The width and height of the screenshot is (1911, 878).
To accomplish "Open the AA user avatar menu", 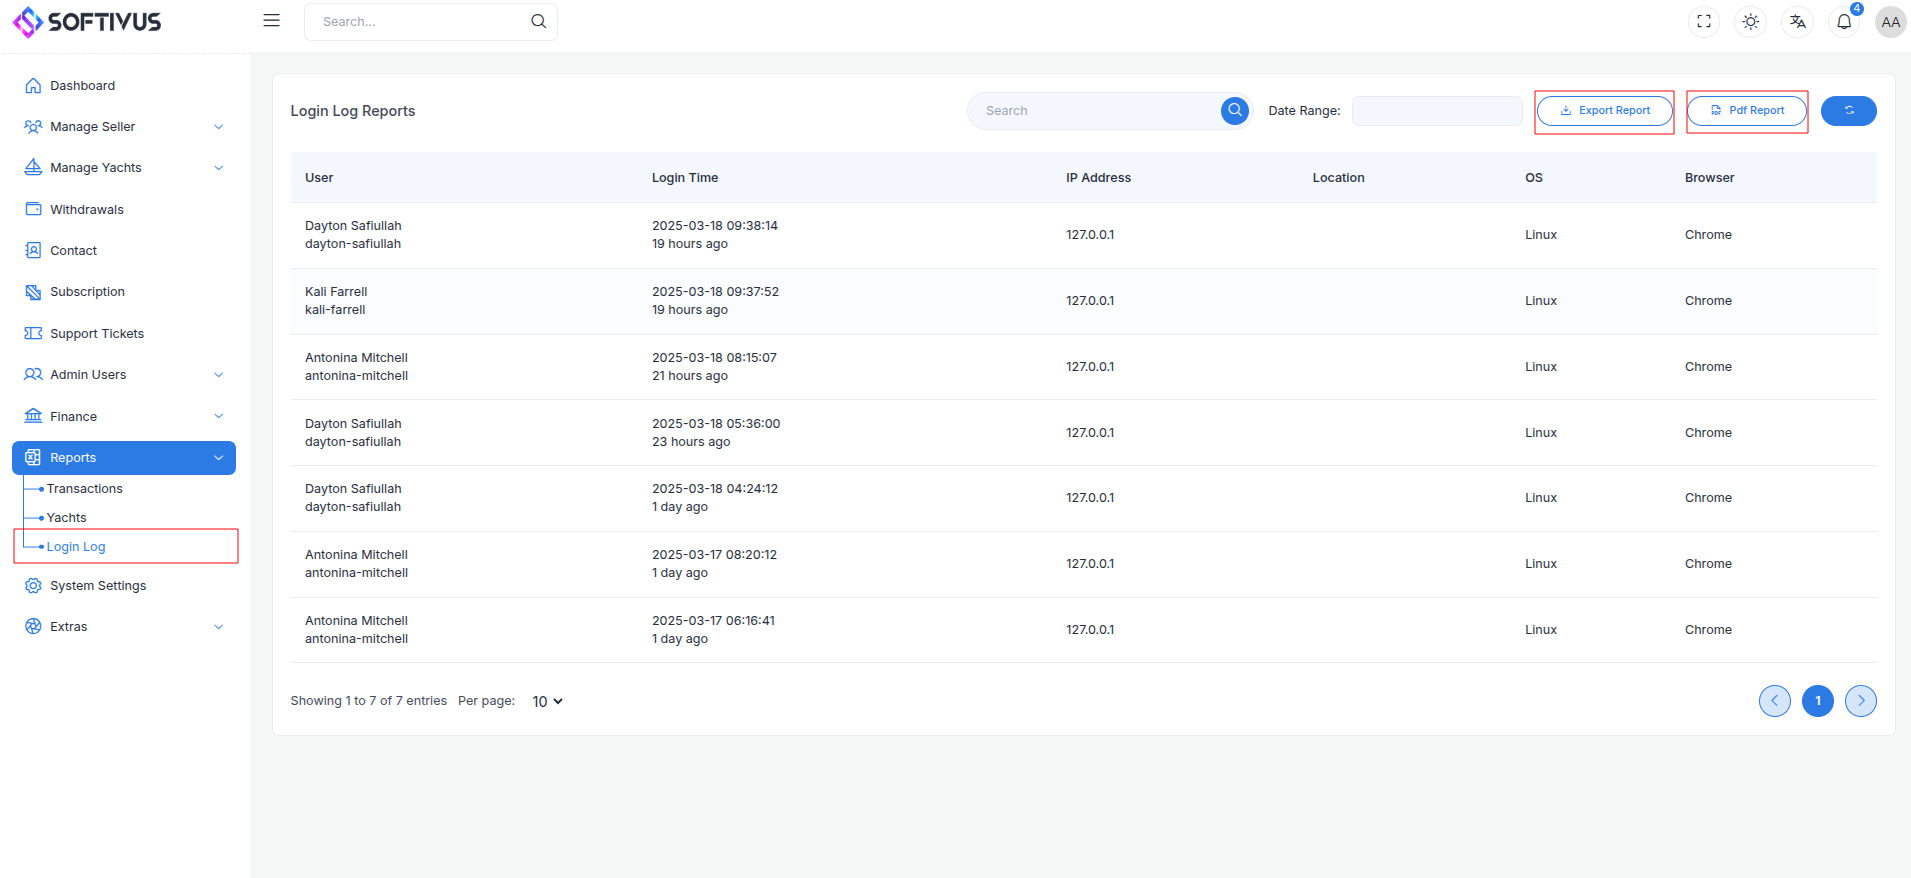I will pyautogui.click(x=1890, y=21).
